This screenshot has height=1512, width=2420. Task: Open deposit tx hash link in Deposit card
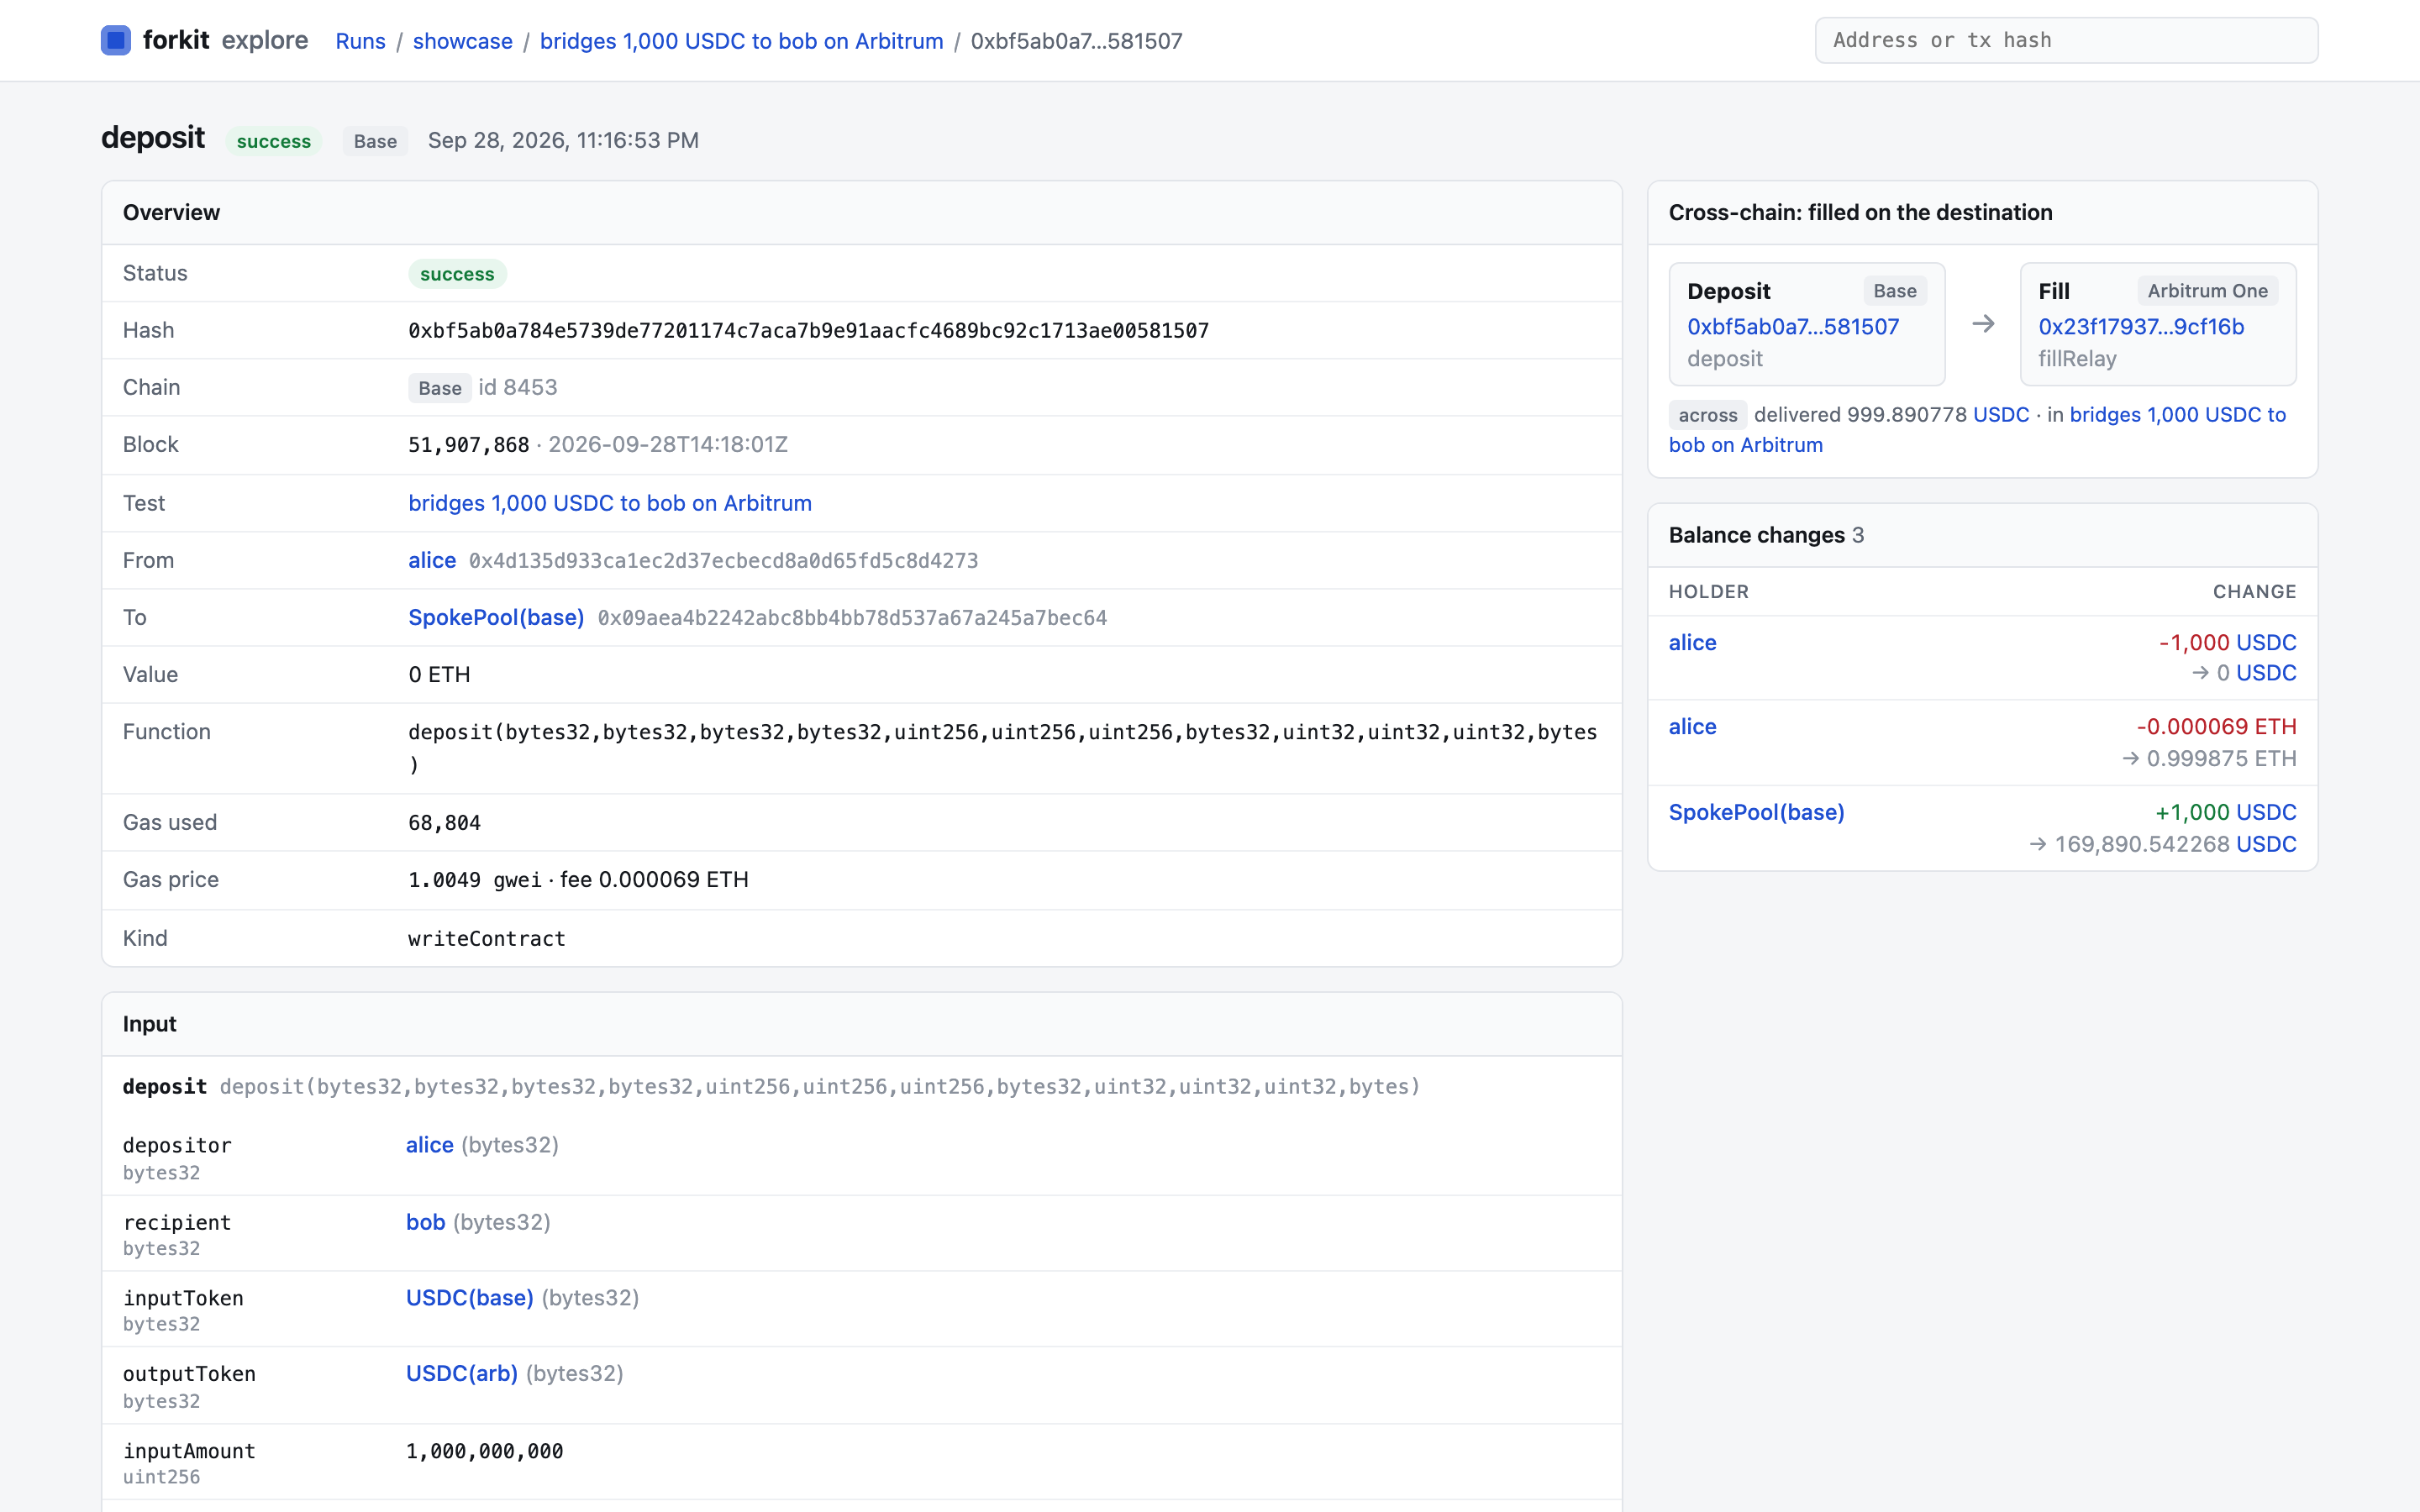(x=1793, y=327)
